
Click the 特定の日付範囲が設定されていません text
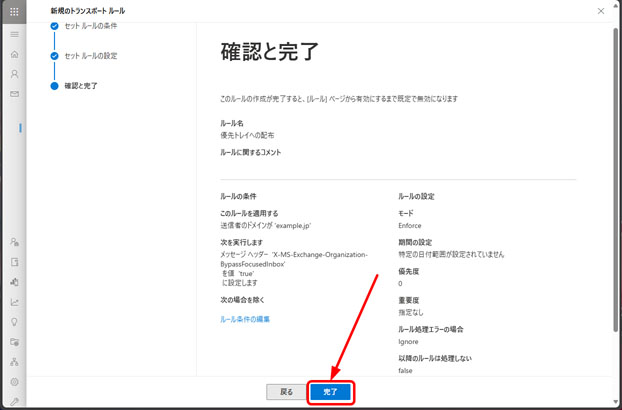point(451,255)
